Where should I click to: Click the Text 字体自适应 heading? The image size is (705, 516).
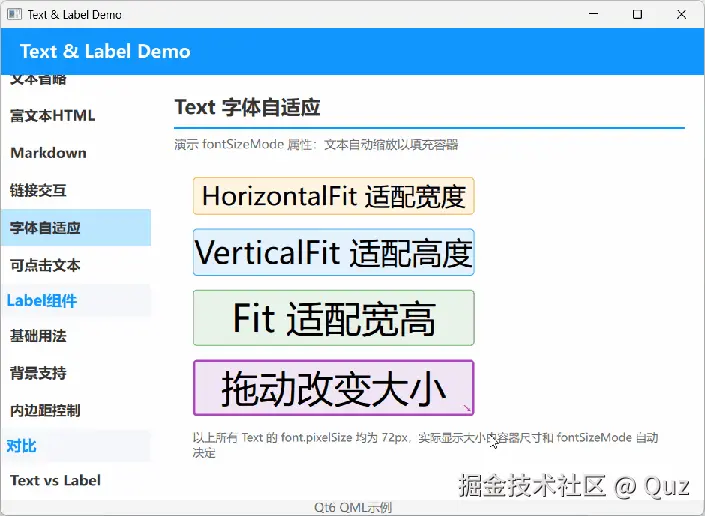click(247, 107)
